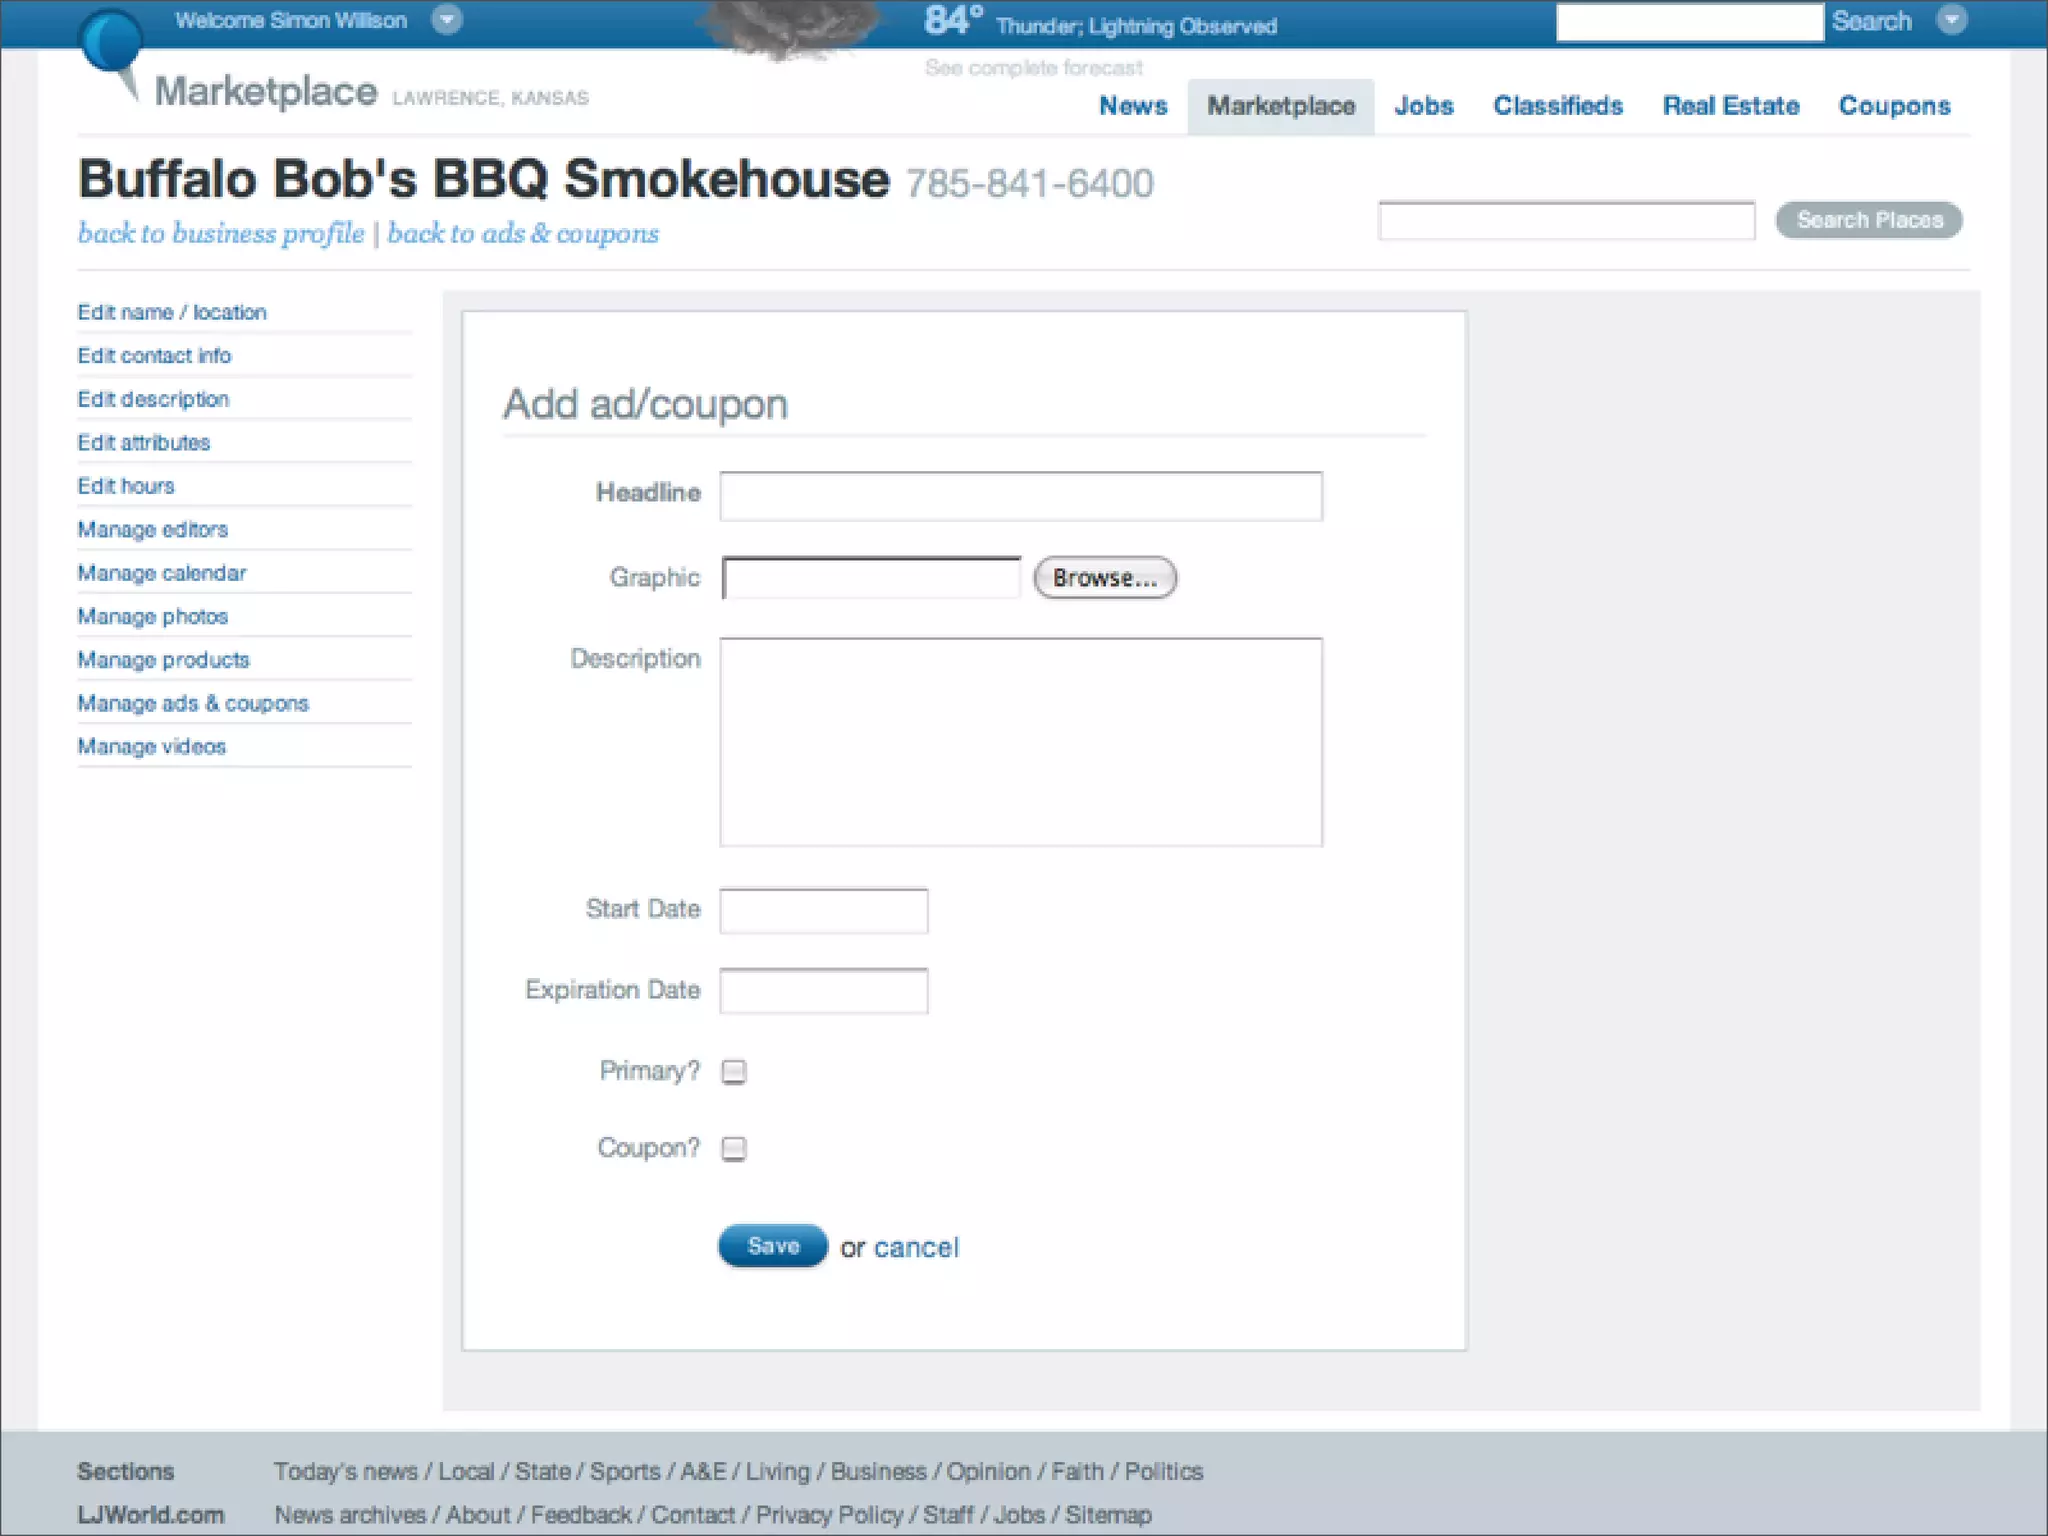2048x1536 pixels.
Task: Open Manage ads & coupons in sidebar
Action: (x=193, y=703)
